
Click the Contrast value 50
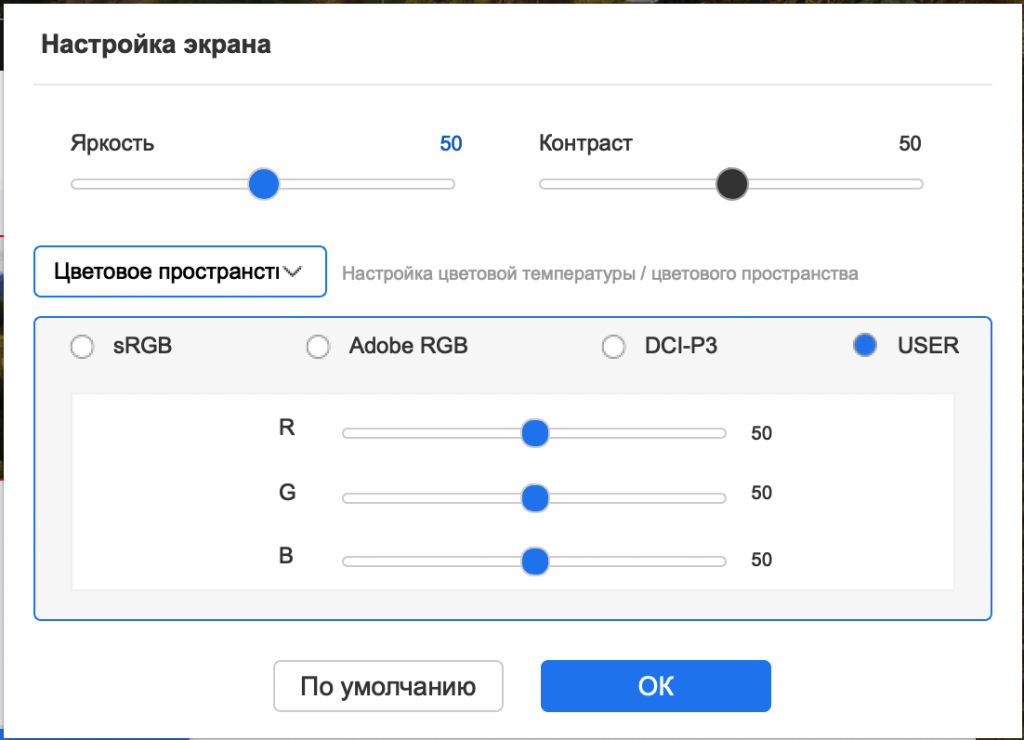click(909, 144)
